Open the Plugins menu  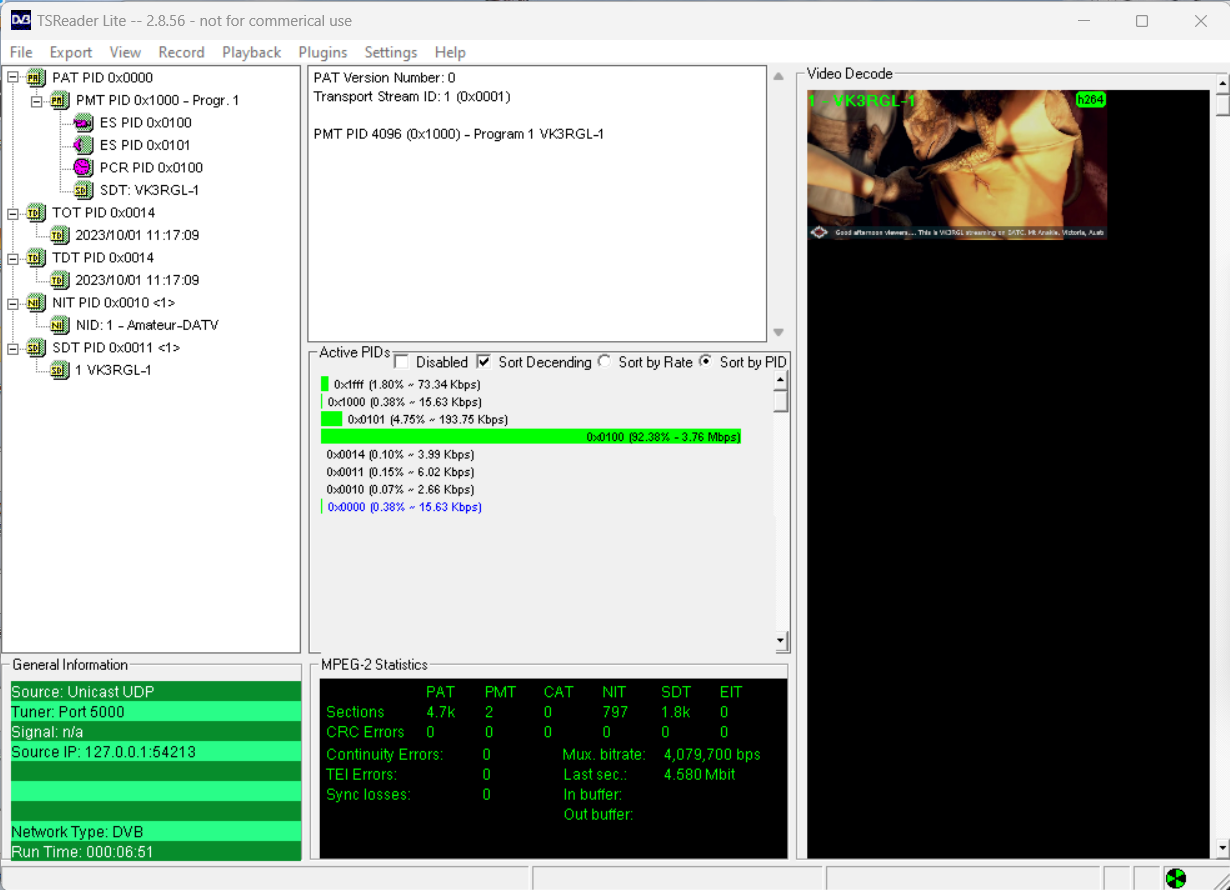[x=323, y=52]
